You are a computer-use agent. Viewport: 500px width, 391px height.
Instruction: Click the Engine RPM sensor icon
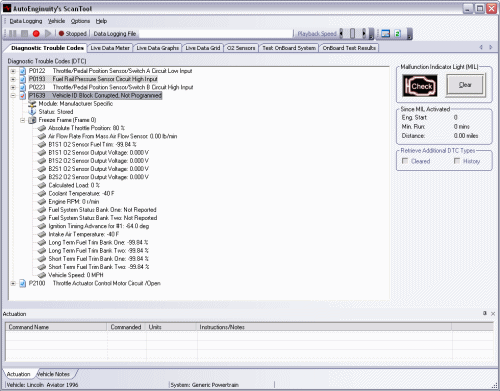42,202
